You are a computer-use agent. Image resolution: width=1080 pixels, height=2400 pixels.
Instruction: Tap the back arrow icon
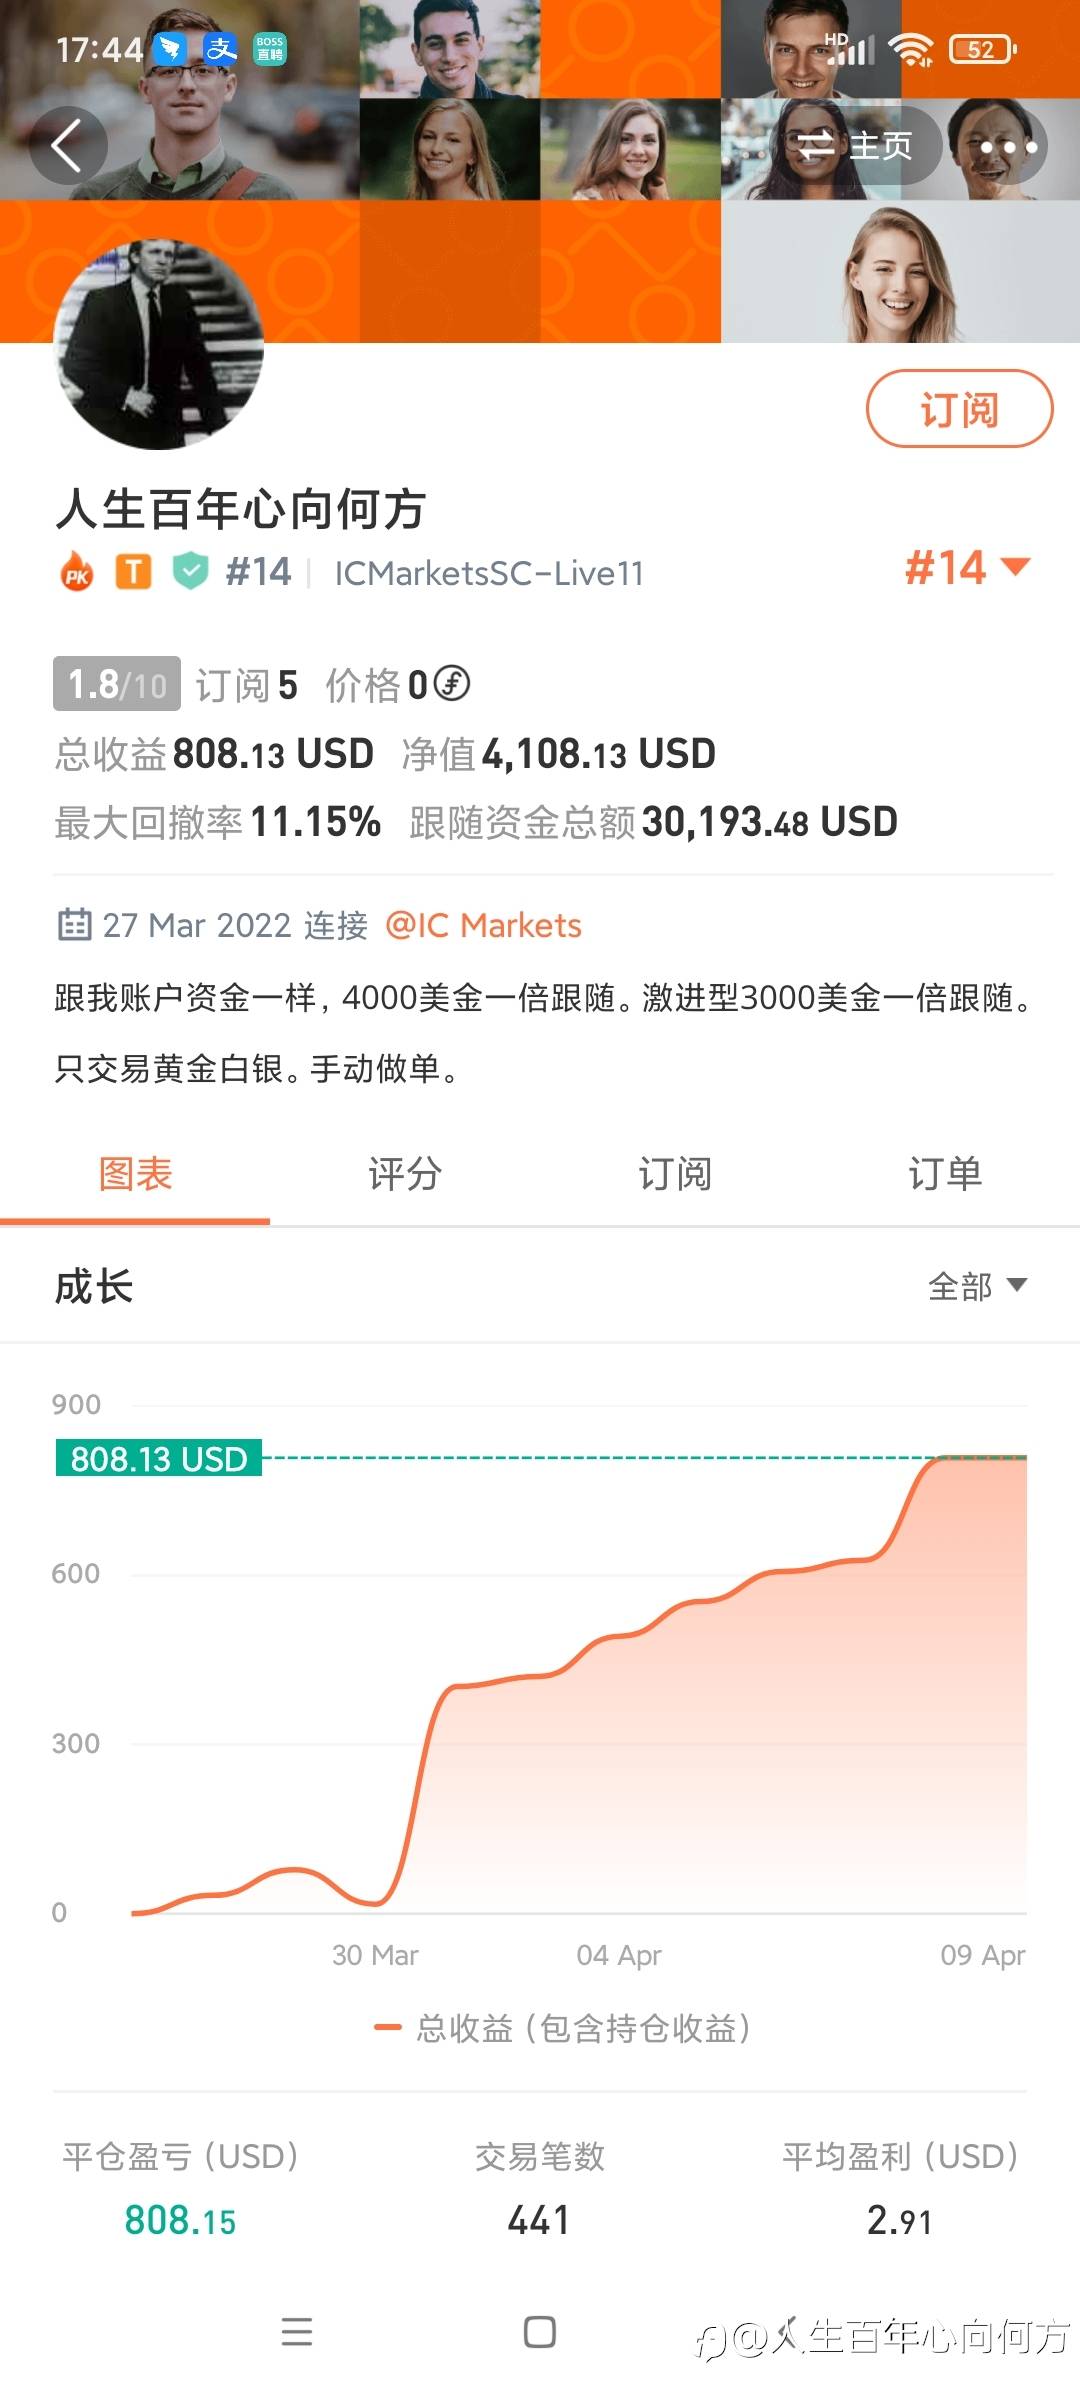click(68, 146)
